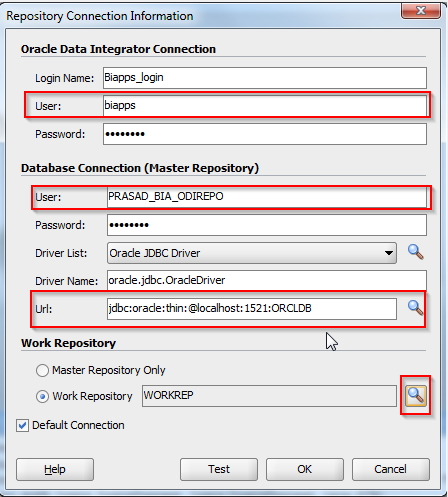The height and width of the screenshot is (497, 448).
Task: Click the Master Repository Password field
Action: coord(267,225)
